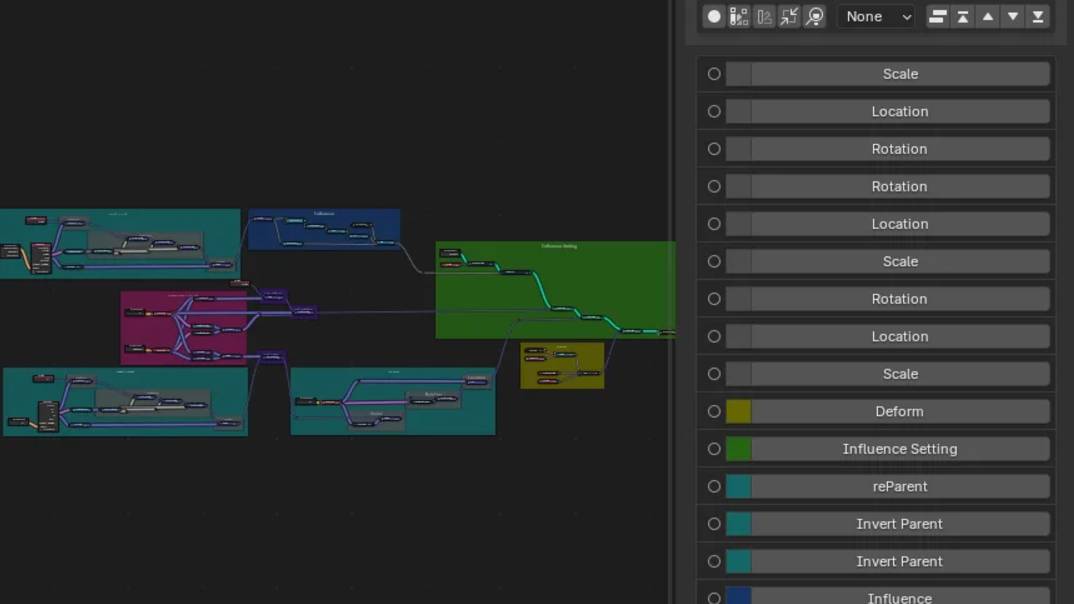
Task: Select the radio circle beside Deform
Action: [x=714, y=412]
